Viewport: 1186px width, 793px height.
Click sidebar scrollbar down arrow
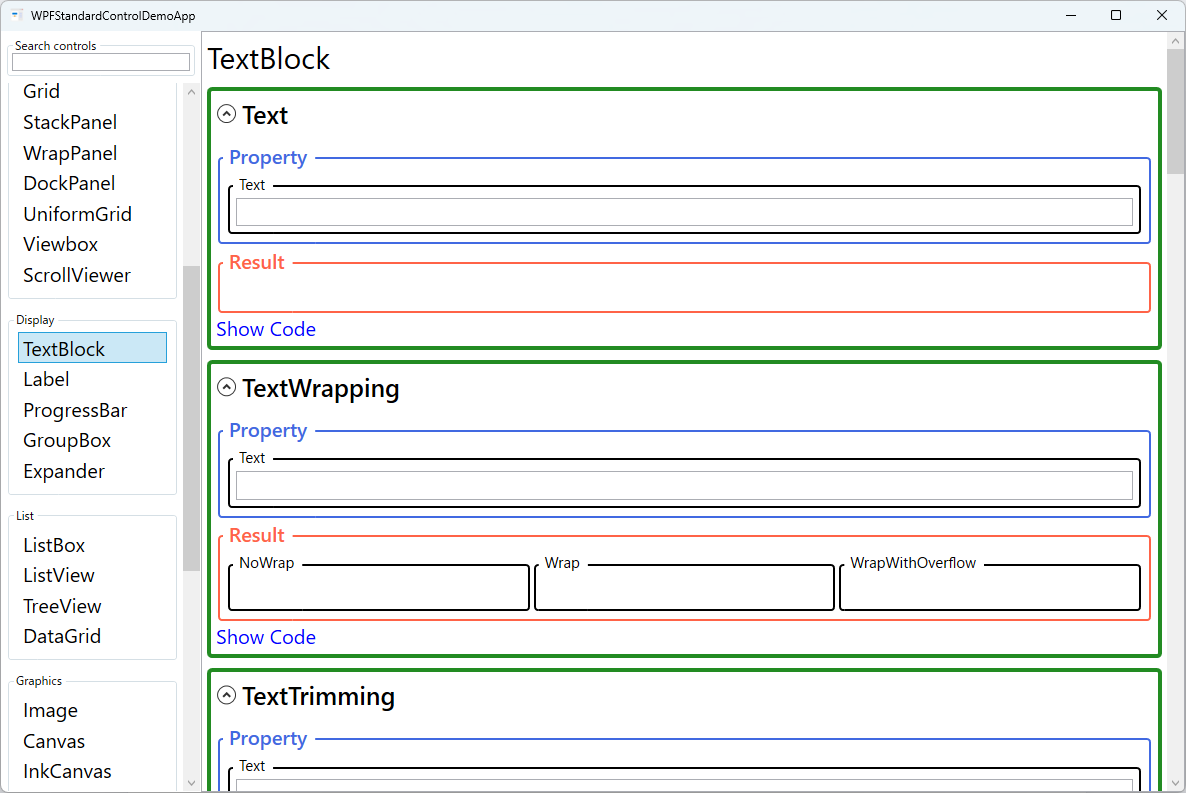pos(191,782)
